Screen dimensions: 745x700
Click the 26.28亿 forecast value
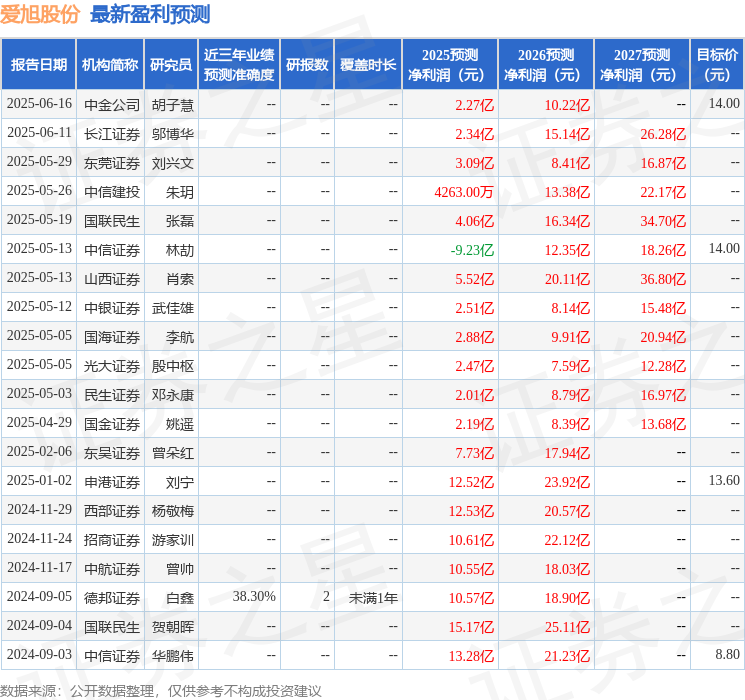coord(663,134)
